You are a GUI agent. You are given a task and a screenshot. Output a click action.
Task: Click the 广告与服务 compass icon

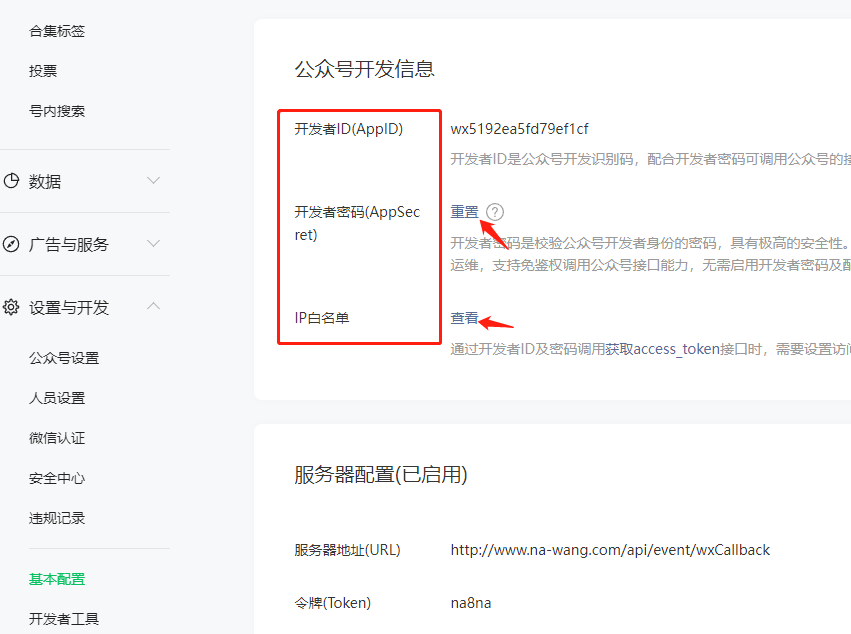[x=12, y=244]
